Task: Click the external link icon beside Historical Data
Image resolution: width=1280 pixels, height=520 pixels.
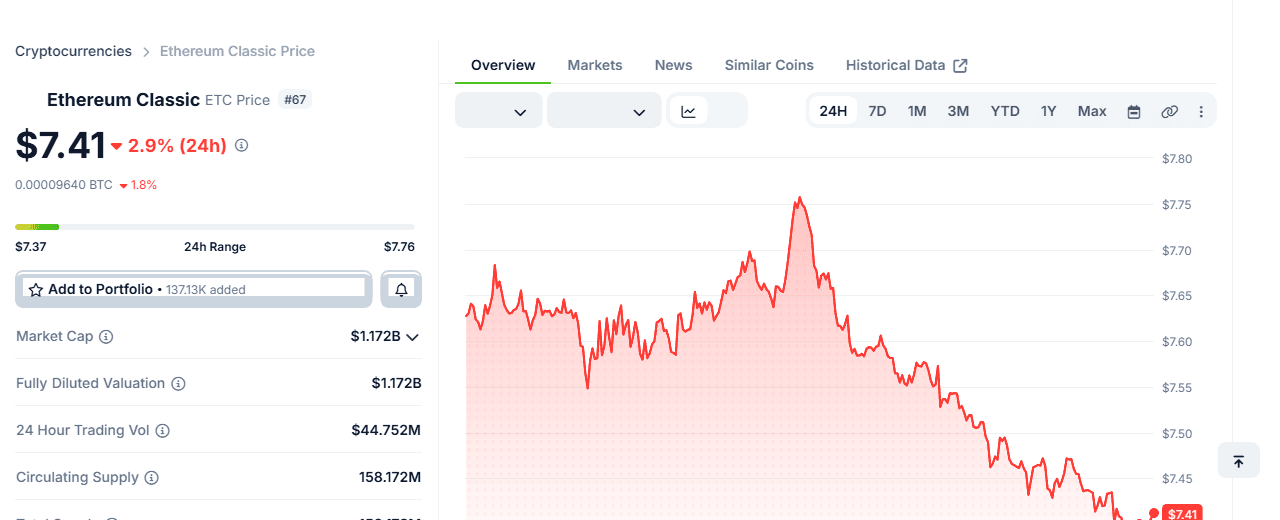Action: click(x=960, y=65)
